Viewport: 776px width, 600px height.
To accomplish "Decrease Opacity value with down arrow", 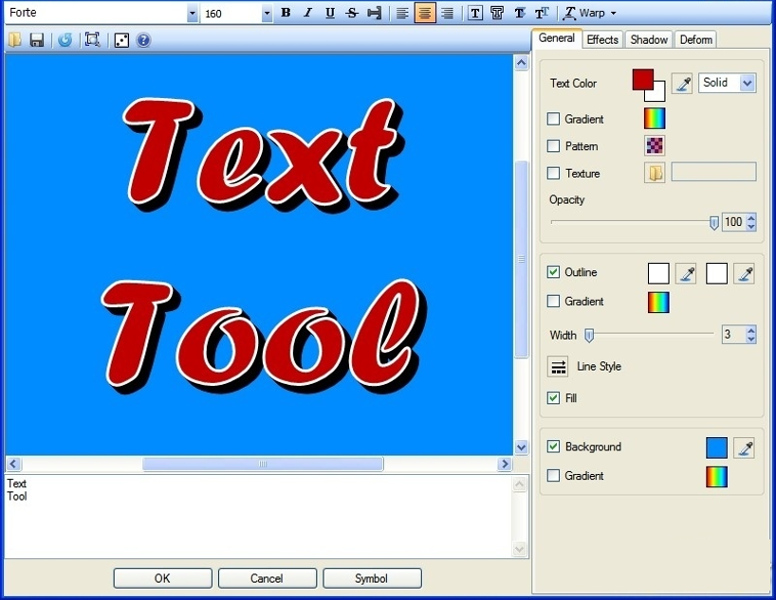I will tap(751, 226).
